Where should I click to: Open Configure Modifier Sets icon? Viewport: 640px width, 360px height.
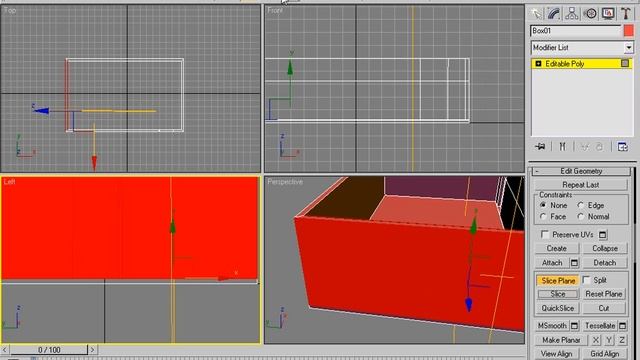[622, 147]
